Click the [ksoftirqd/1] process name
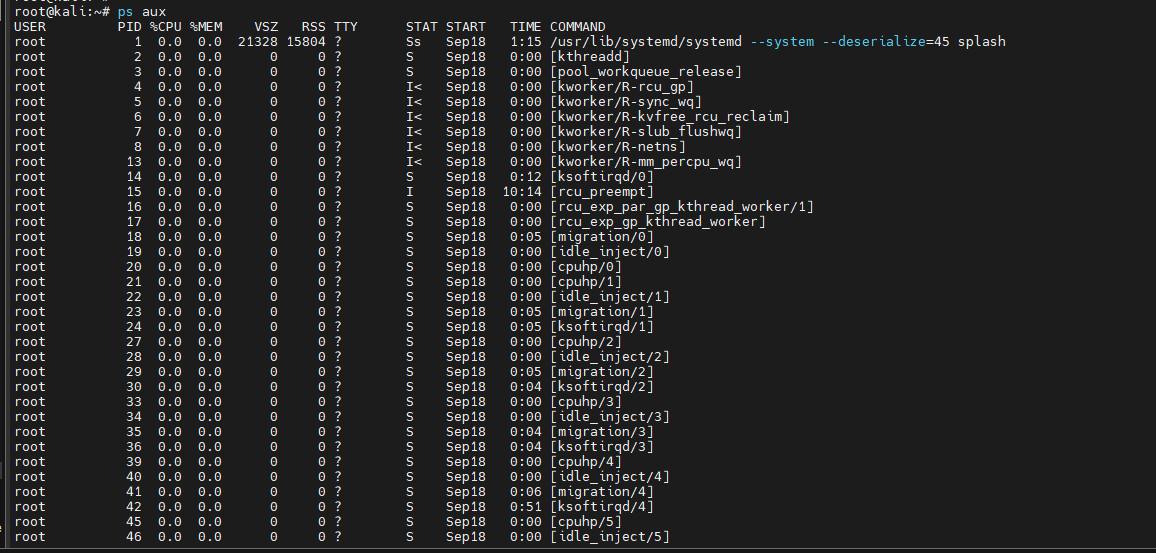 point(602,327)
